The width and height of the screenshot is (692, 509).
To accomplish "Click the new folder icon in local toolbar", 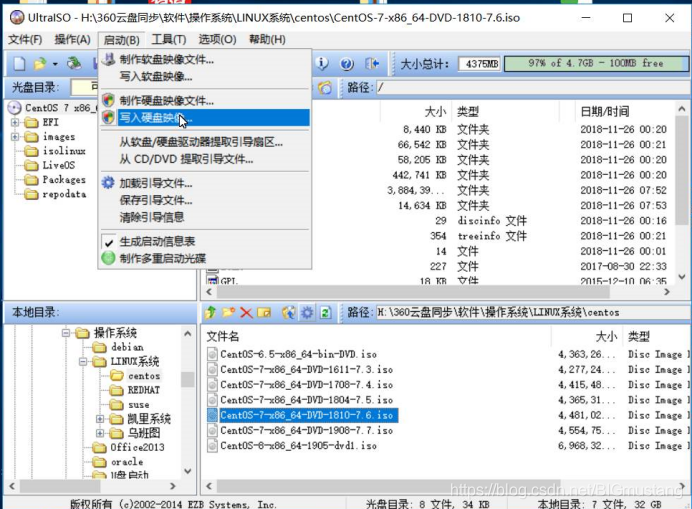I will click(228, 313).
